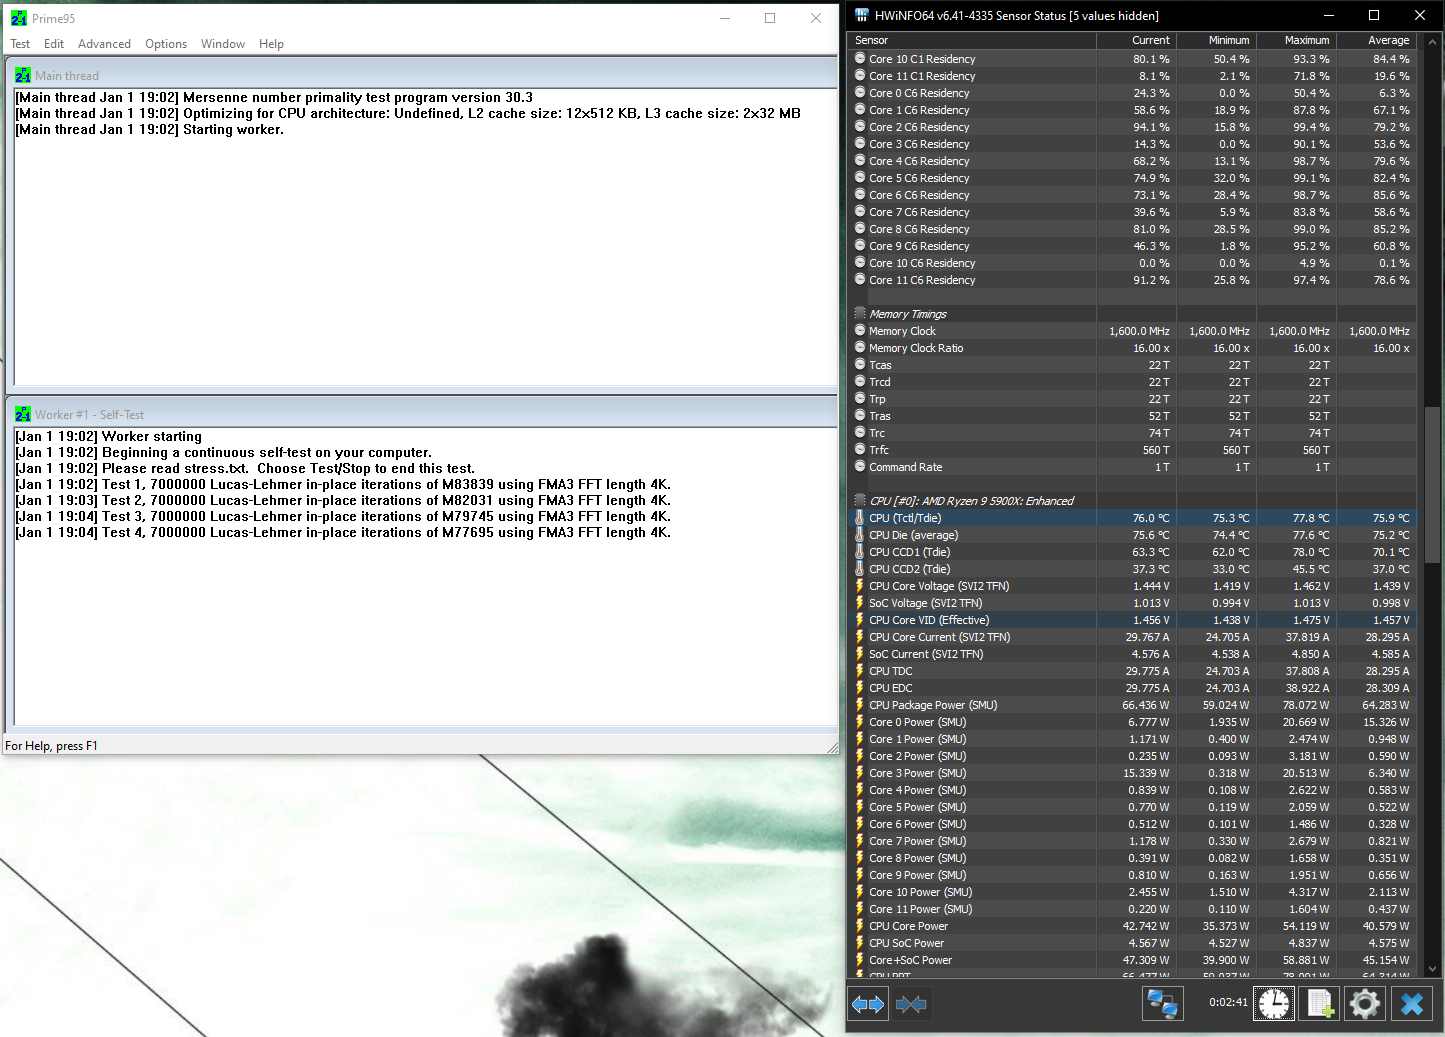The height and width of the screenshot is (1037, 1445).
Task: Open the Test menu in Prime95
Action: click(x=20, y=44)
